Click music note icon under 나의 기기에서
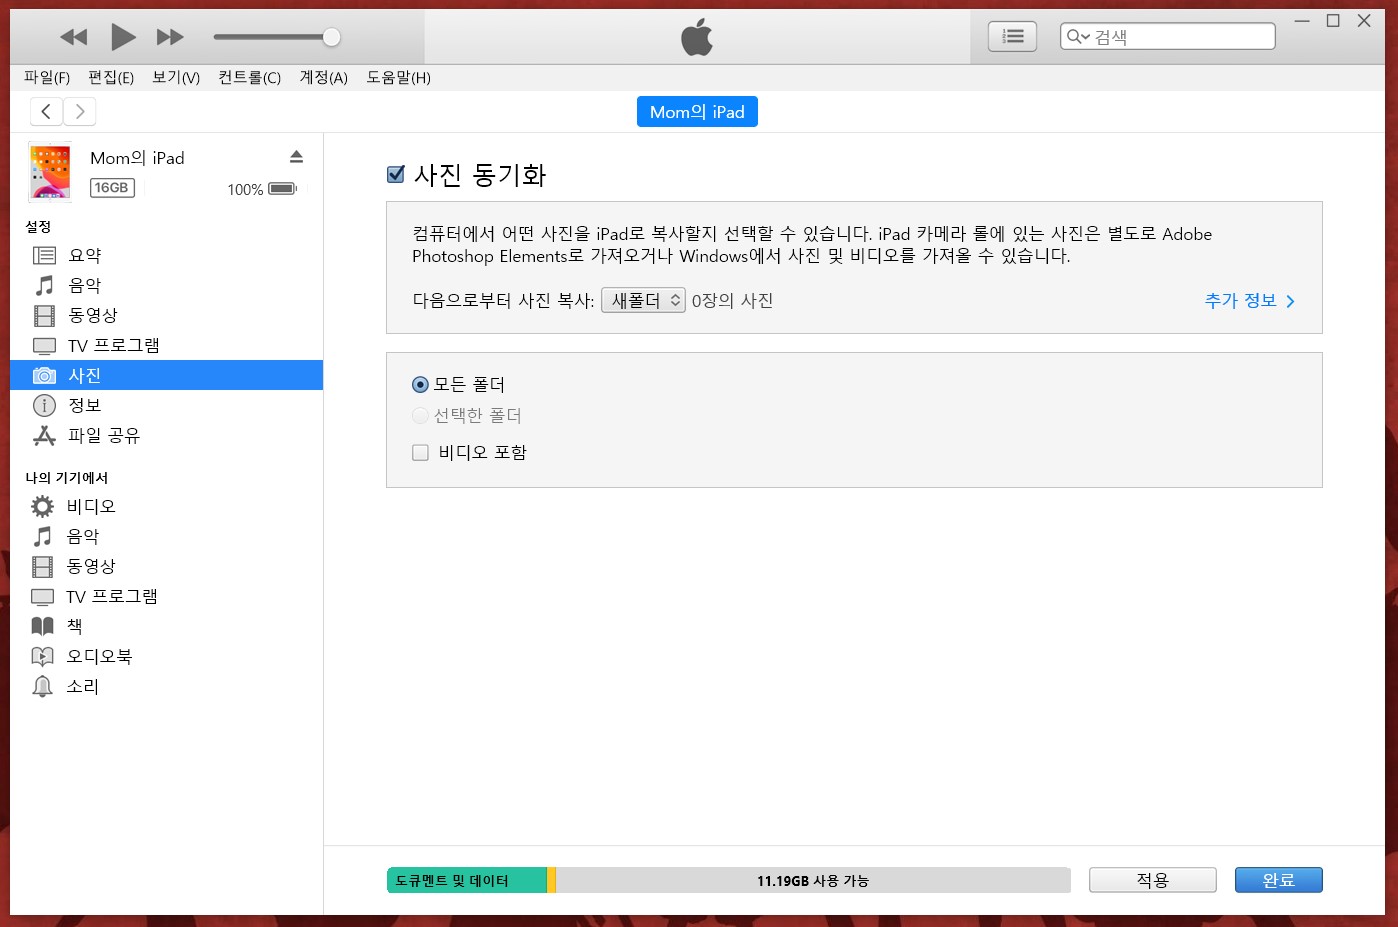 [42, 536]
